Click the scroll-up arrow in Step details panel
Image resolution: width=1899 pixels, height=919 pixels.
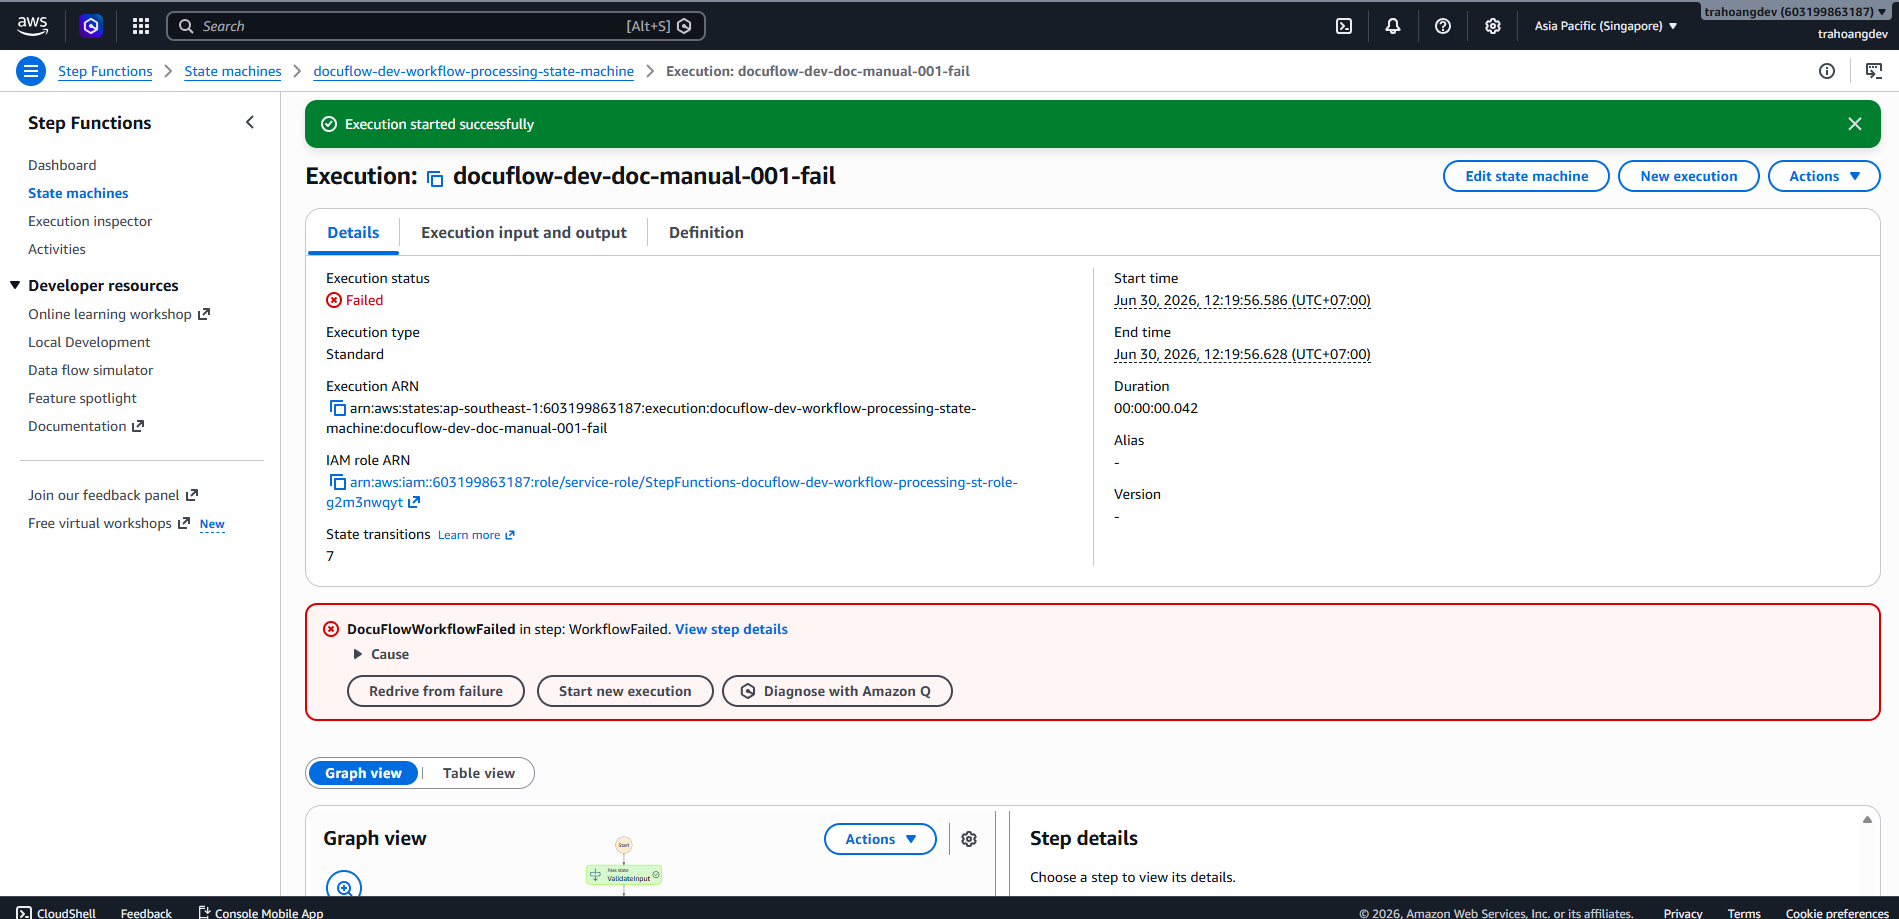click(x=1867, y=820)
